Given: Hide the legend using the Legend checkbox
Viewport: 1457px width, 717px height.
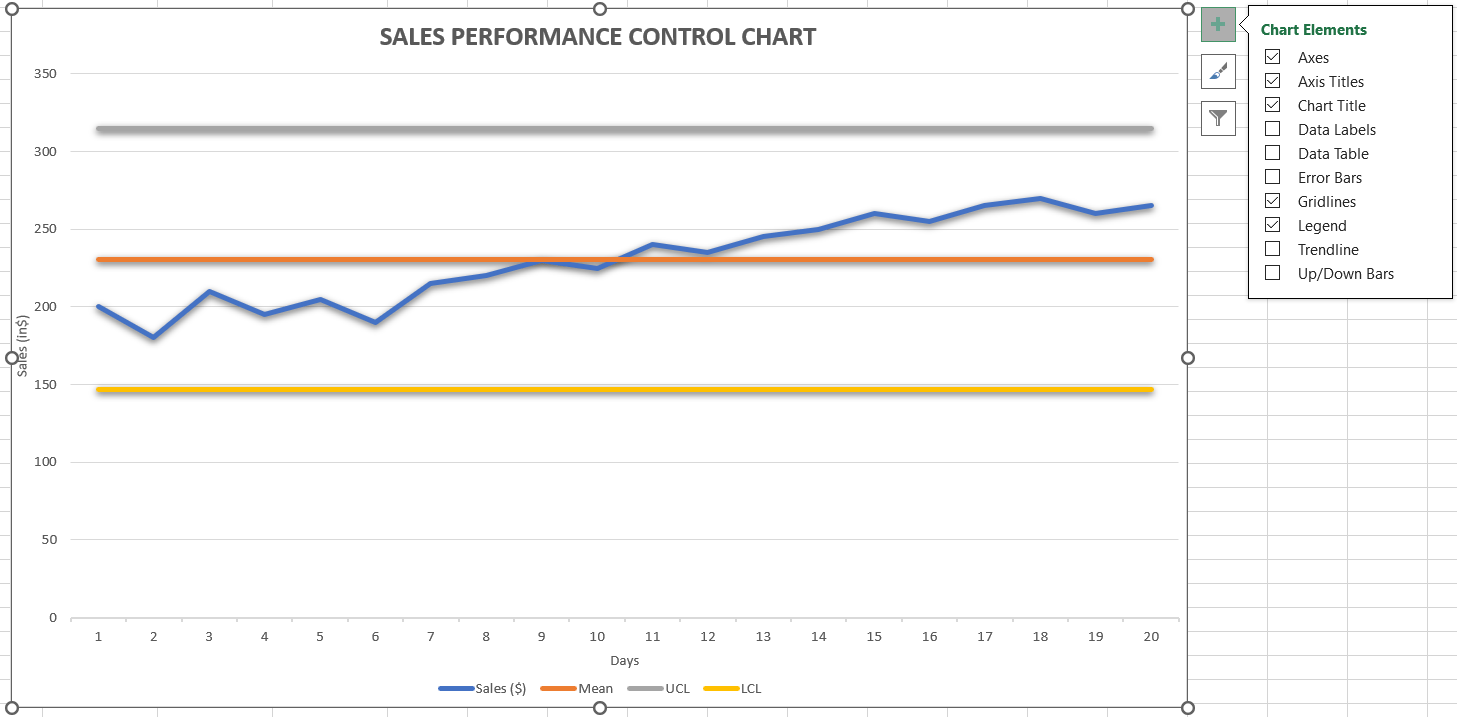Looking at the screenshot, I should point(1273,225).
